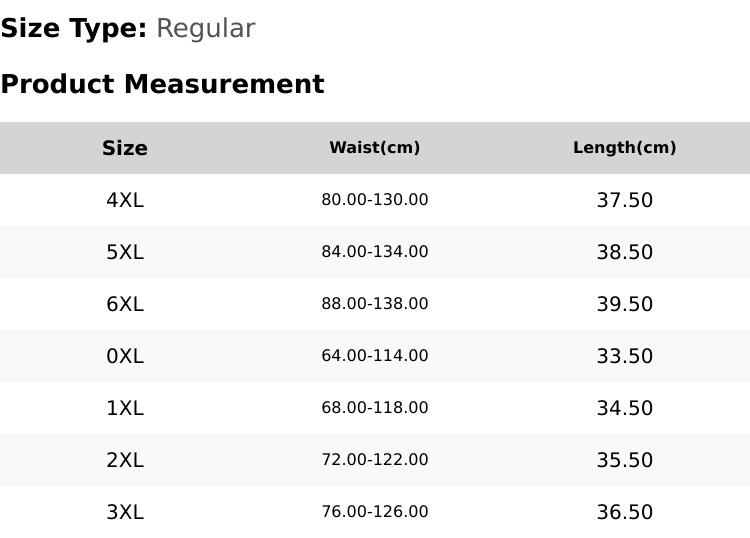Click the 80.00-130.00 waist value
The image size is (750, 538).
pos(375,200)
